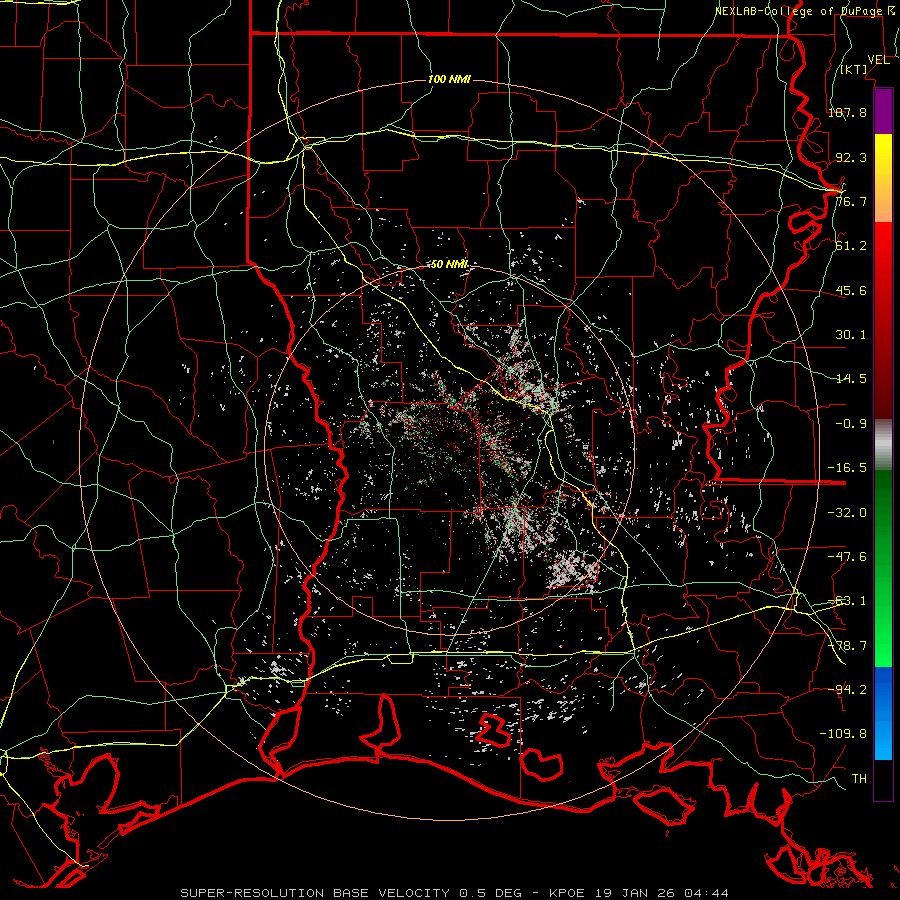Screen dimensions: 900x900
Task: Click the 100 NMI range ring label
Action: tap(449, 79)
